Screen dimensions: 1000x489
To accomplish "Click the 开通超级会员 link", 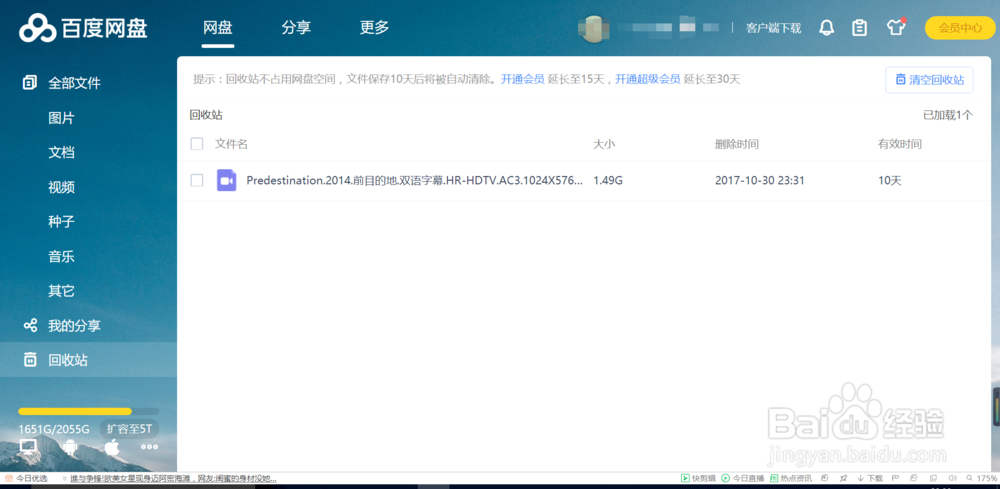I will click(647, 80).
